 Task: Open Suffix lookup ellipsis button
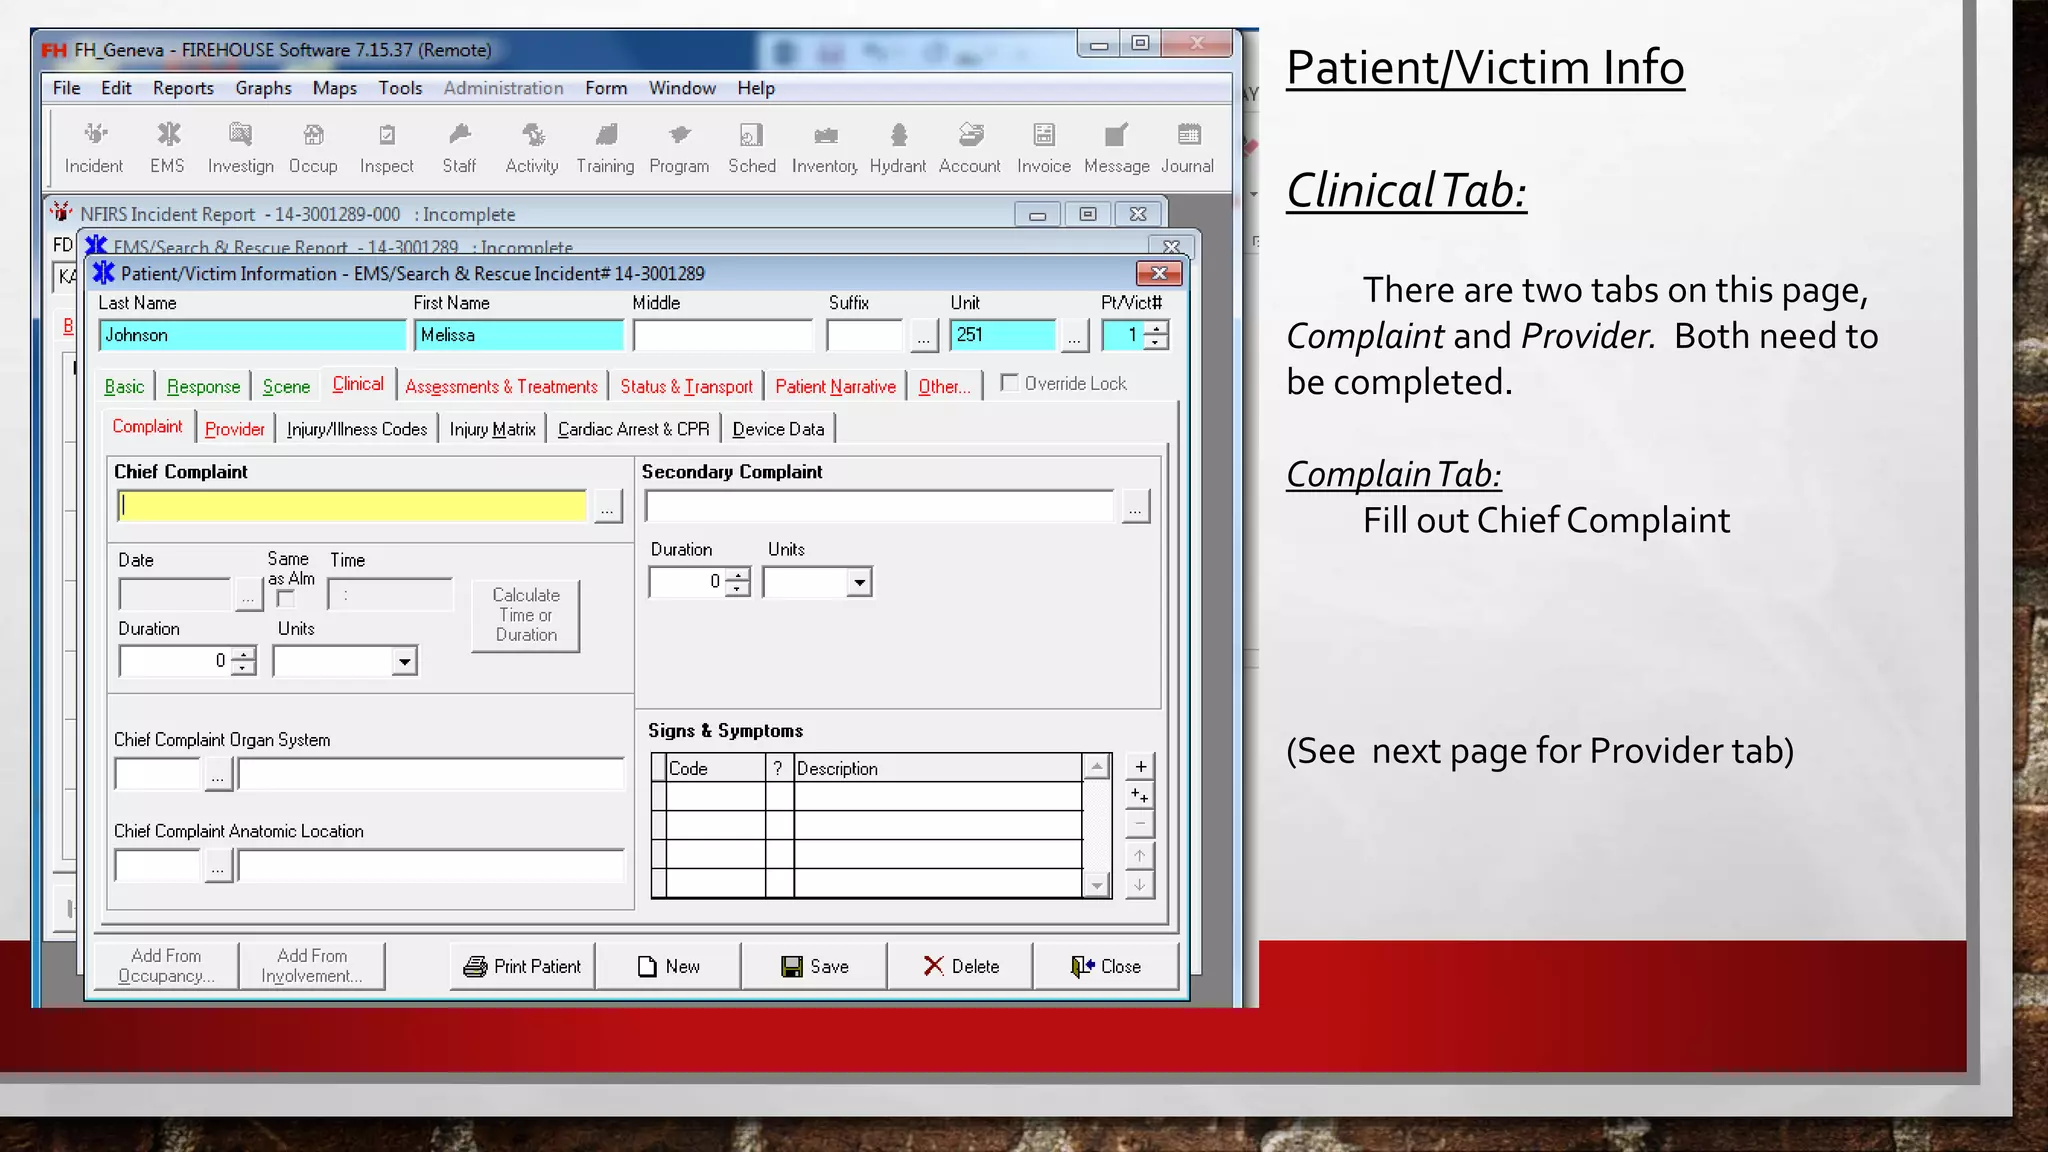[x=923, y=336]
